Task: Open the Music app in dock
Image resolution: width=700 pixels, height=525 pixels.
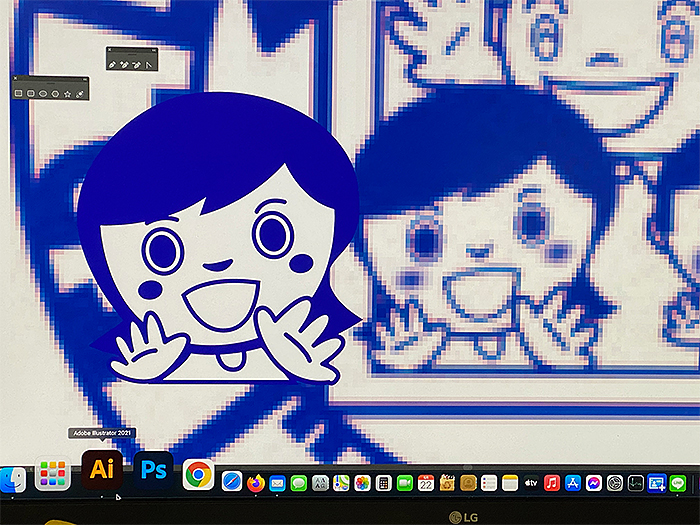Action: pyautogui.click(x=552, y=482)
